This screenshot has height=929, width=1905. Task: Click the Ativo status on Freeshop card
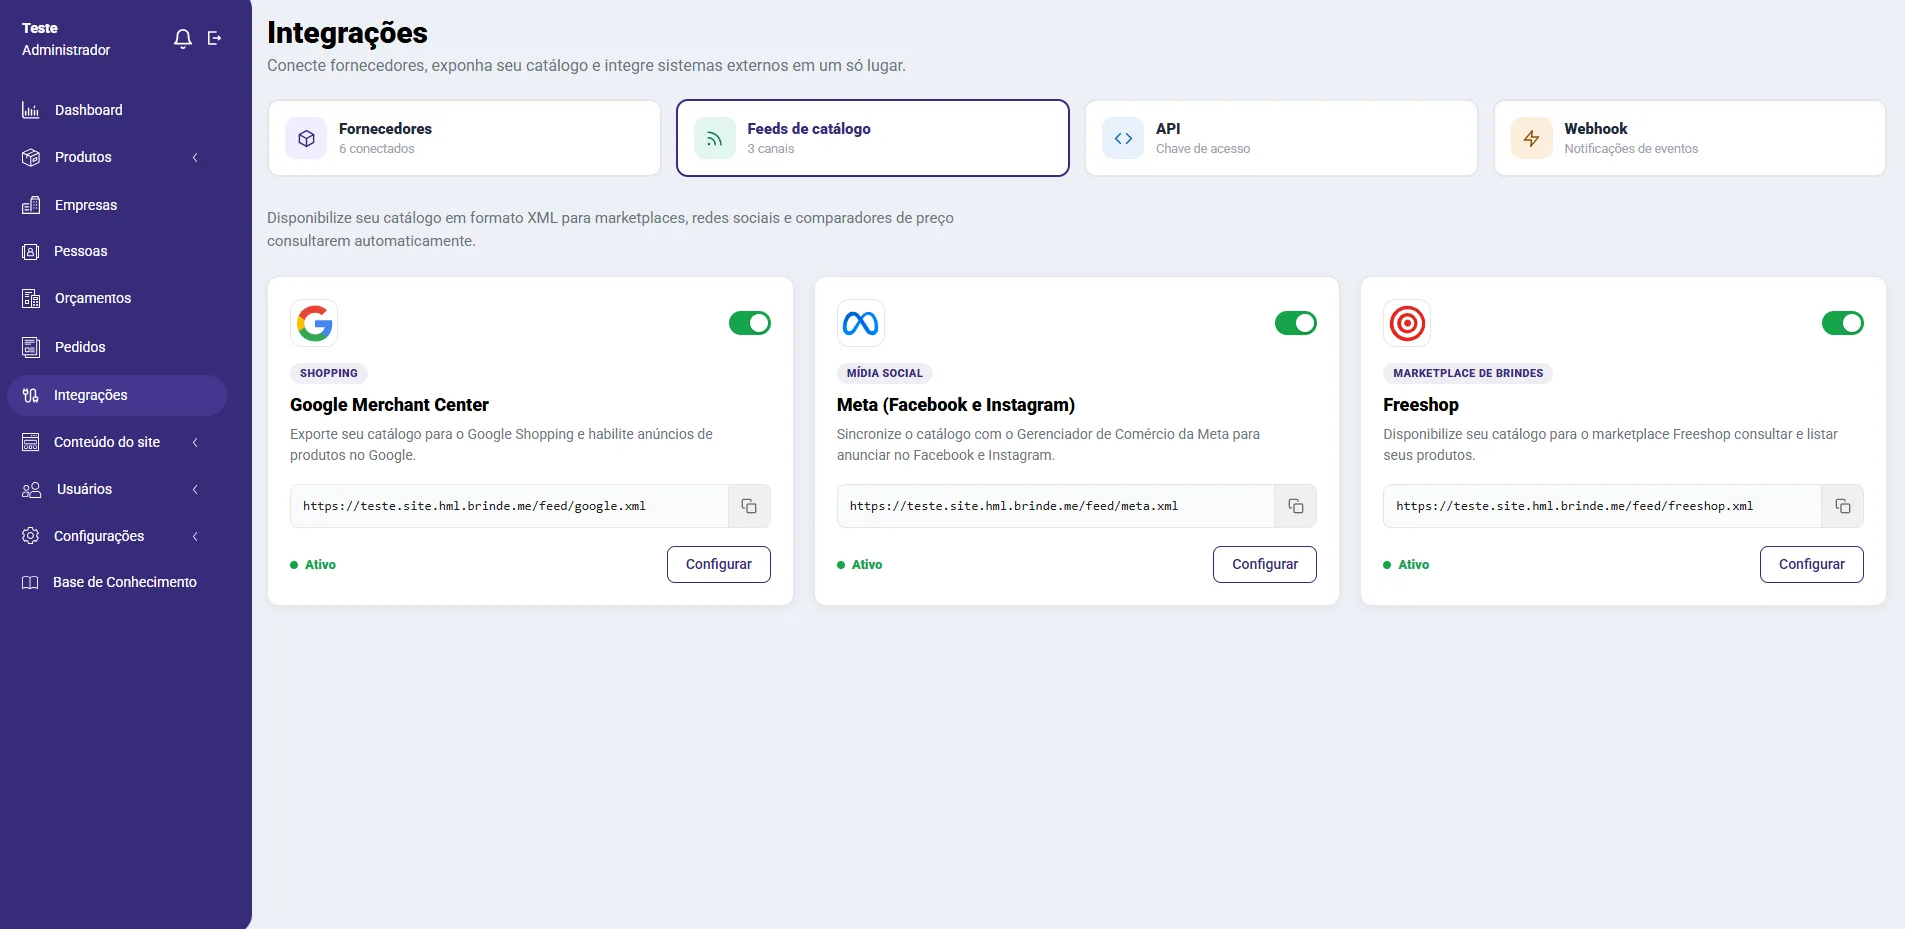point(1406,565)
